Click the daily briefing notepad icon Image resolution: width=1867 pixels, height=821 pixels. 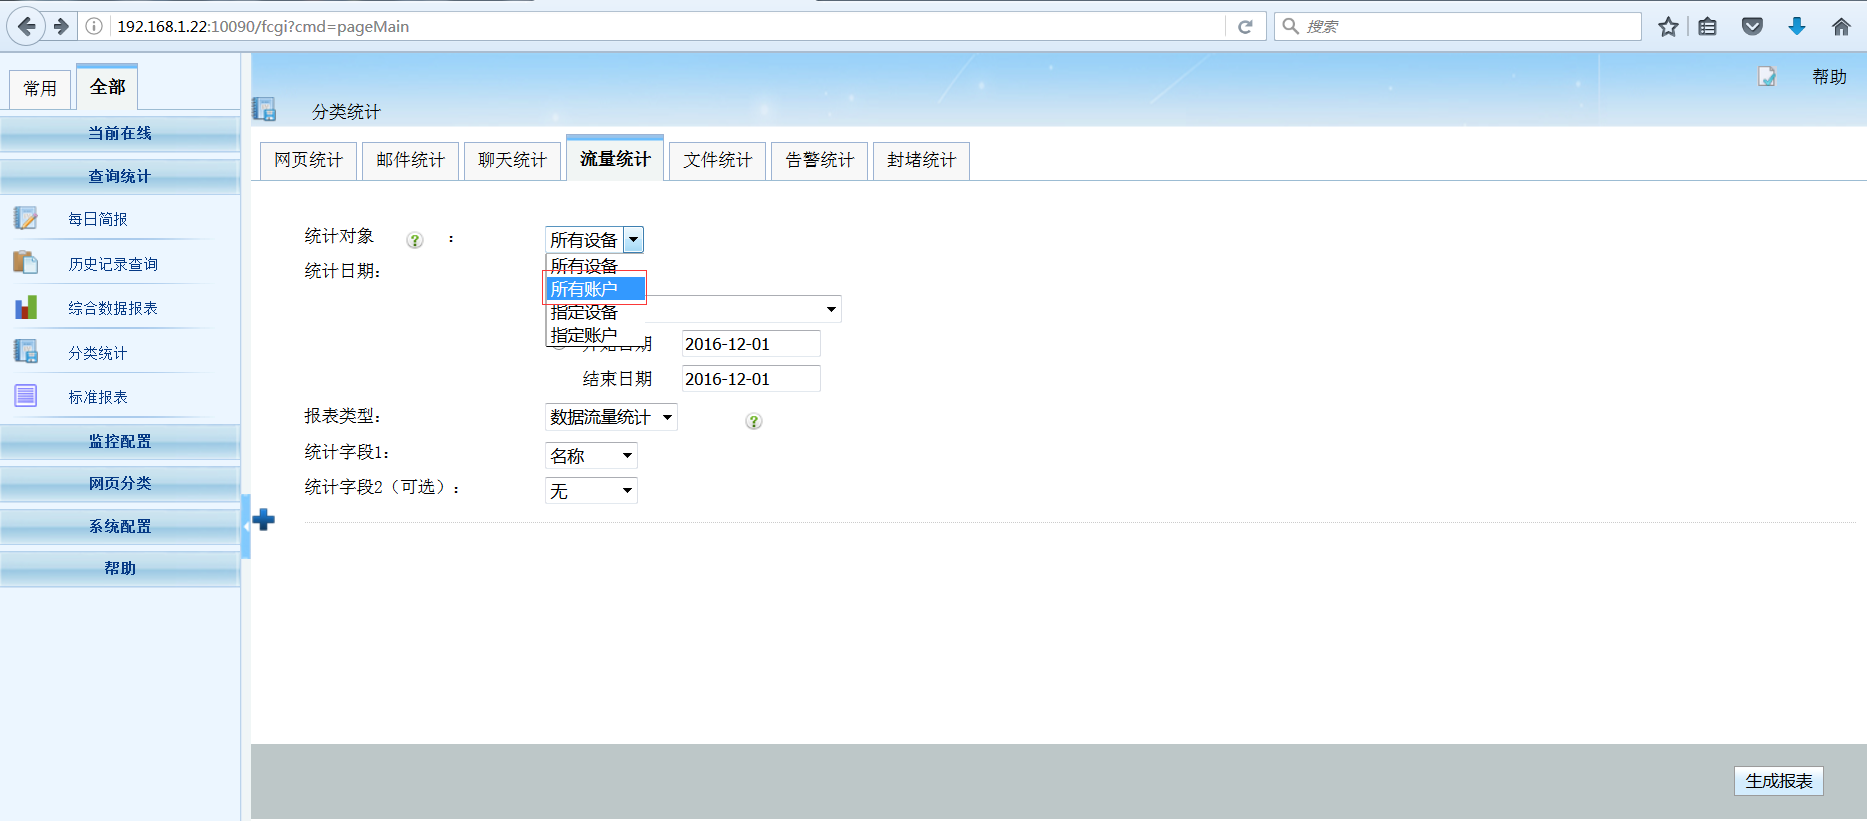pyautogui.click(x=26, y=218)
